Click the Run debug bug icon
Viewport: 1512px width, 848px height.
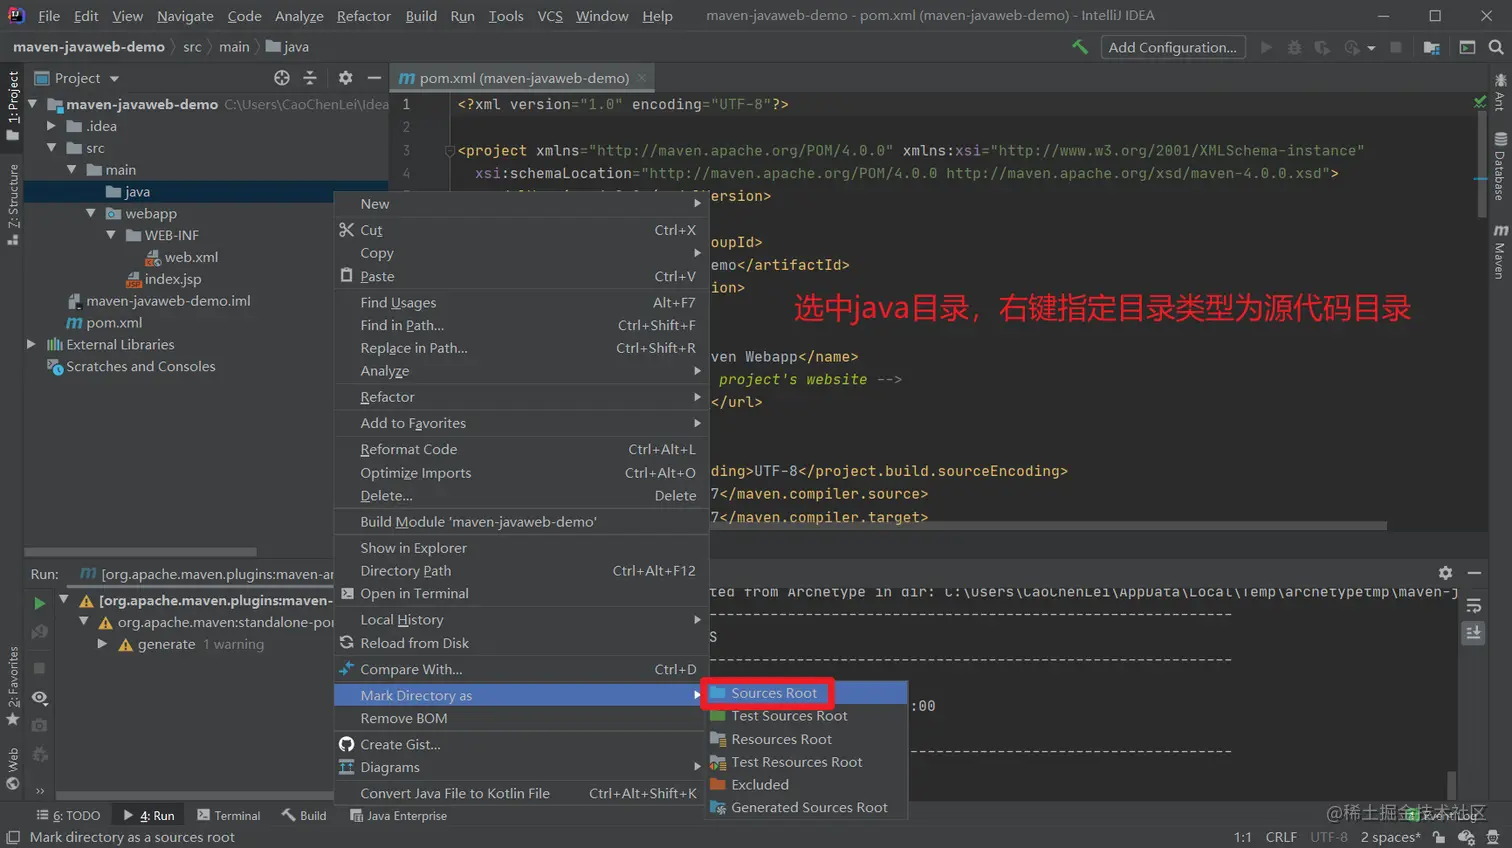click(1294, 47)
